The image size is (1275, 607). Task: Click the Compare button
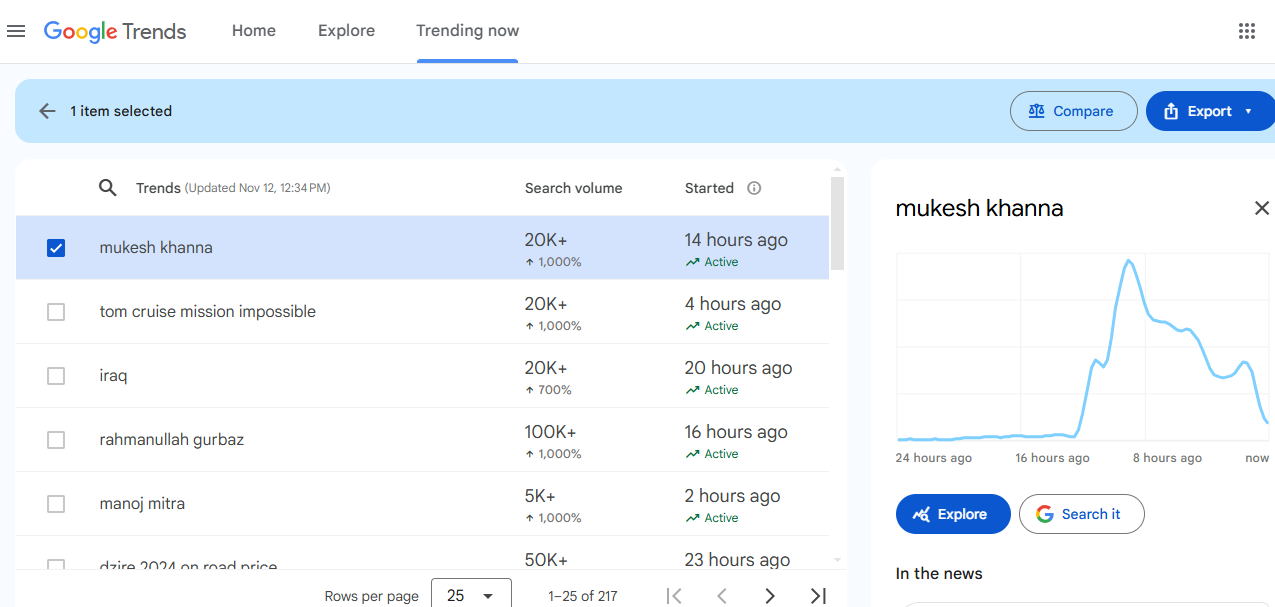point(1073,111)
